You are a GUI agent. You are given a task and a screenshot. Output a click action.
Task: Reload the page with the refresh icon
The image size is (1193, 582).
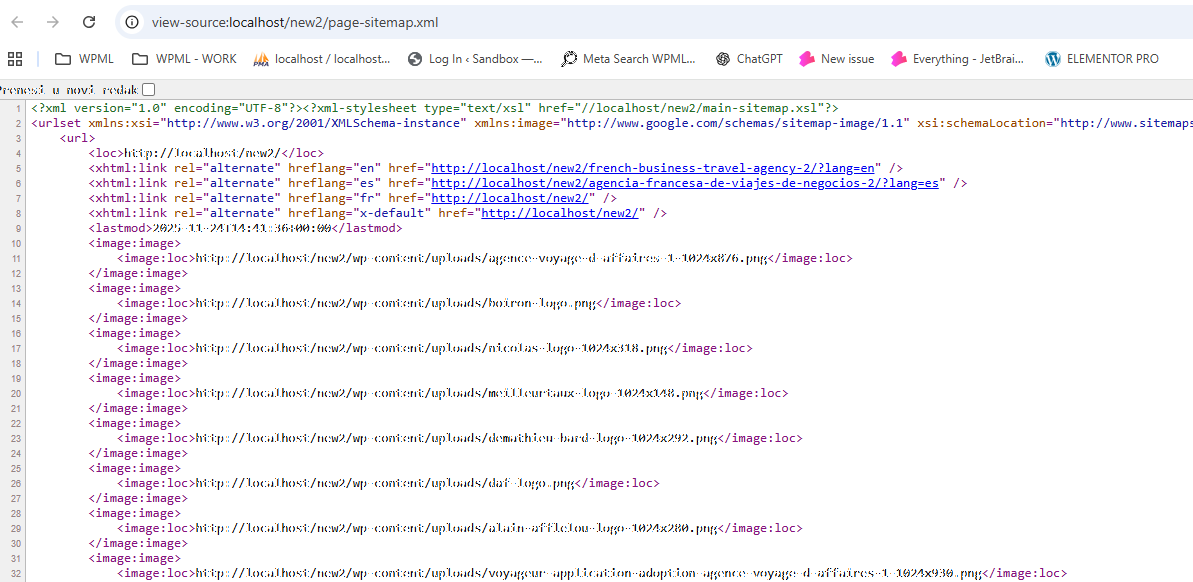(x=89, y=22)
